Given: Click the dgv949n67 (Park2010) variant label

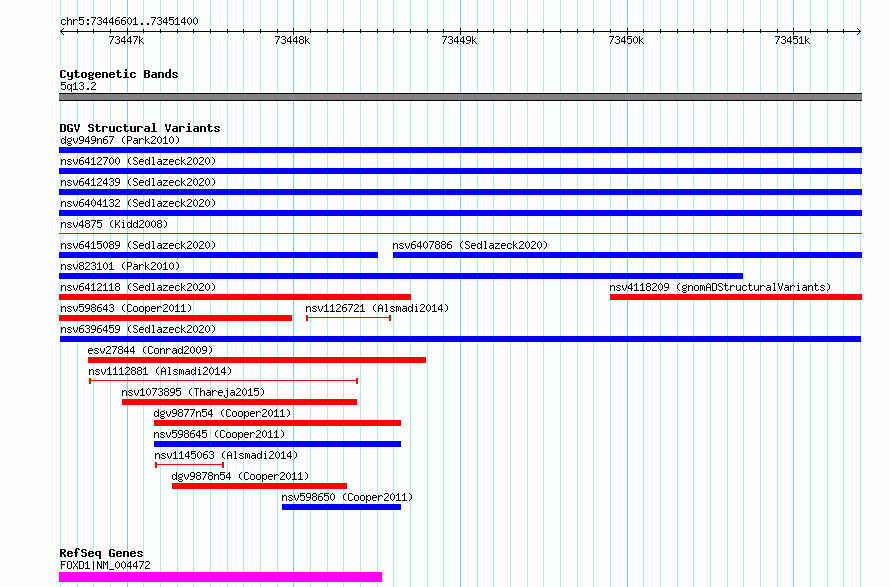Looking at the screenshot, I should pyautogui.click(x=120, y=140).
